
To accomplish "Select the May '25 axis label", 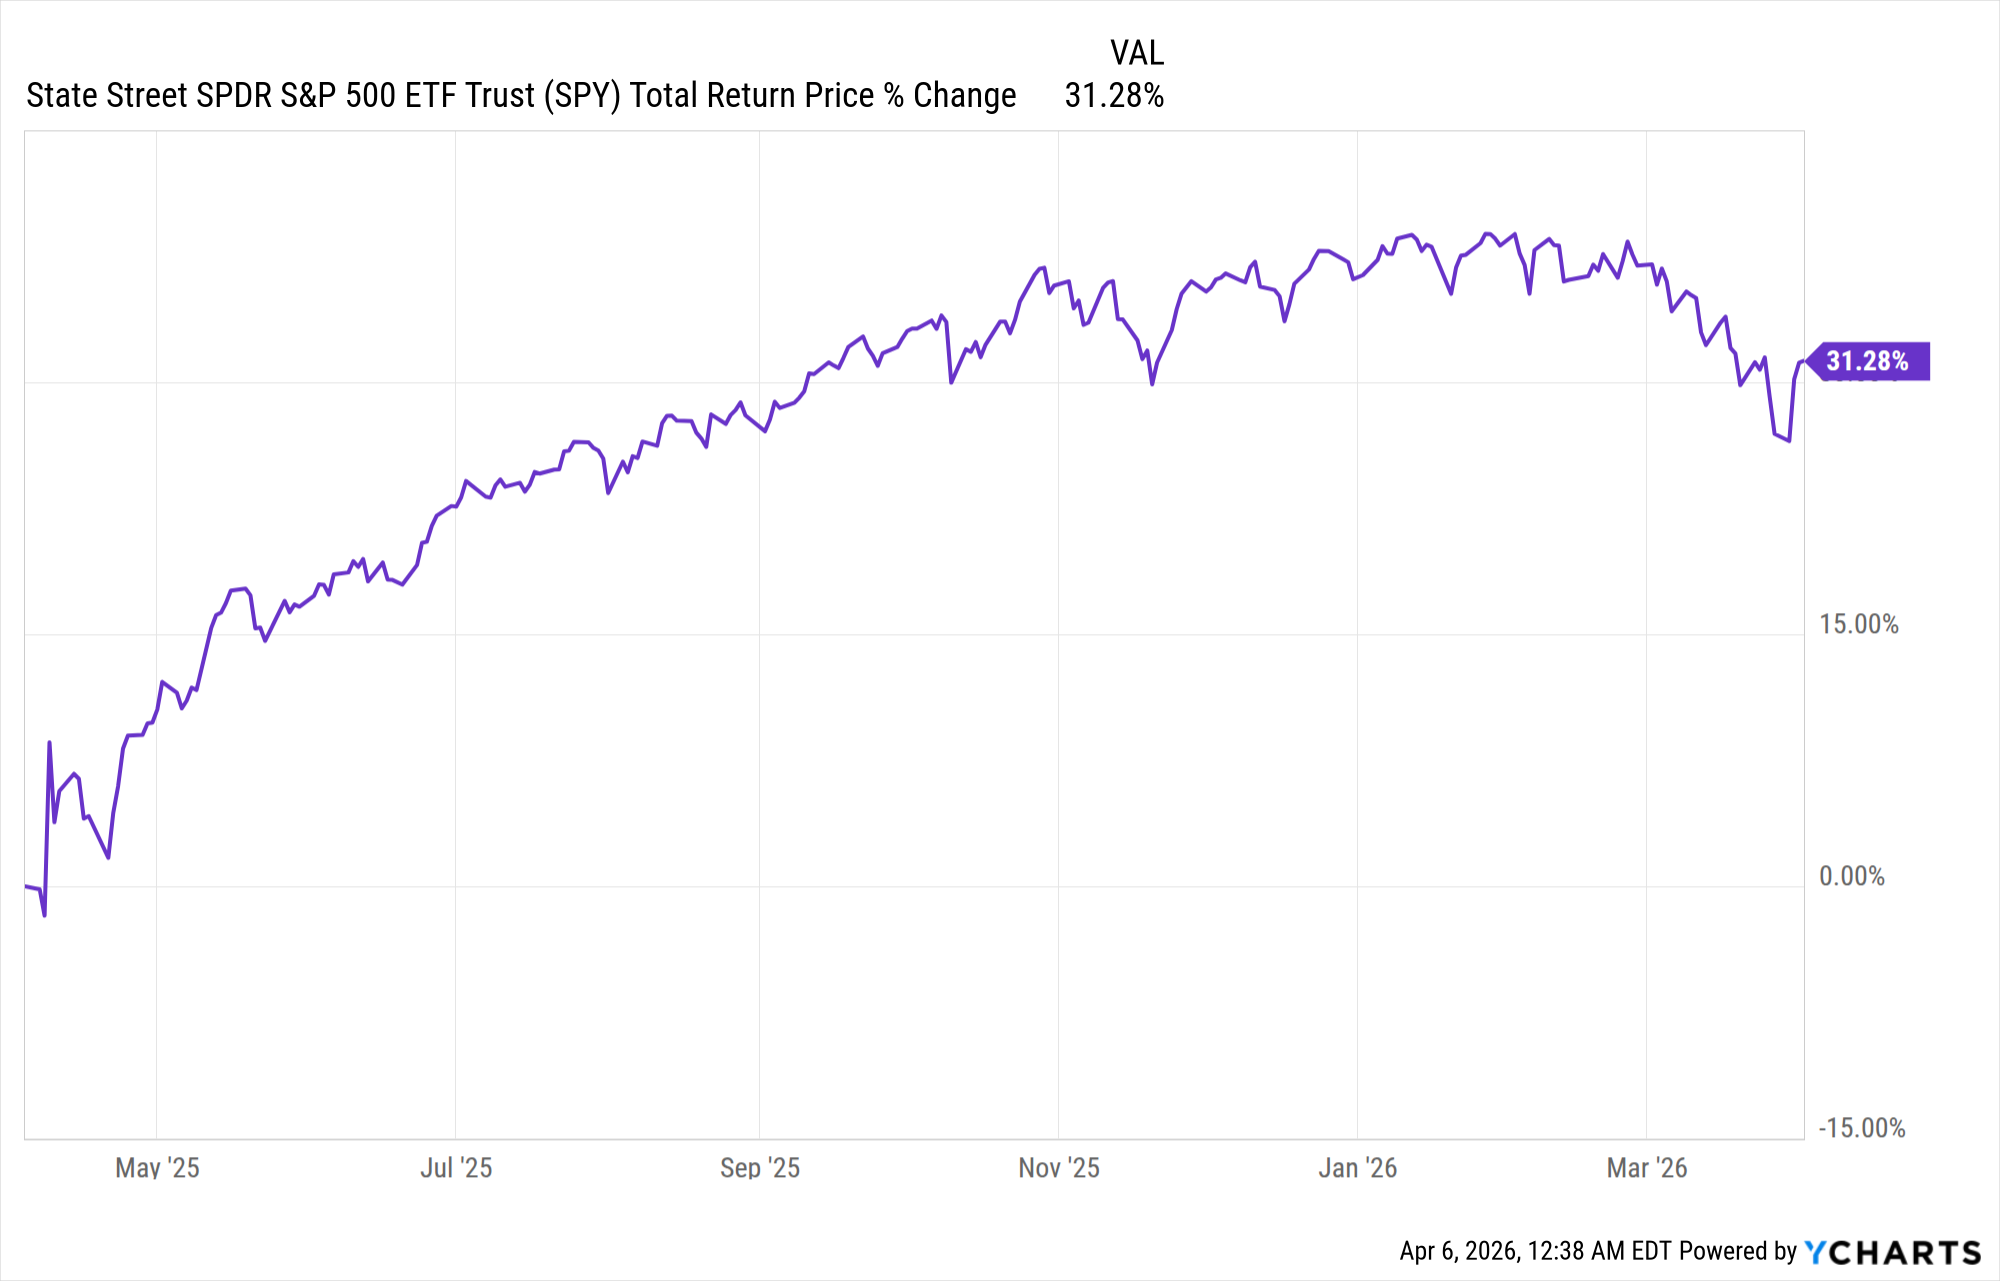I will point(157,1168).
